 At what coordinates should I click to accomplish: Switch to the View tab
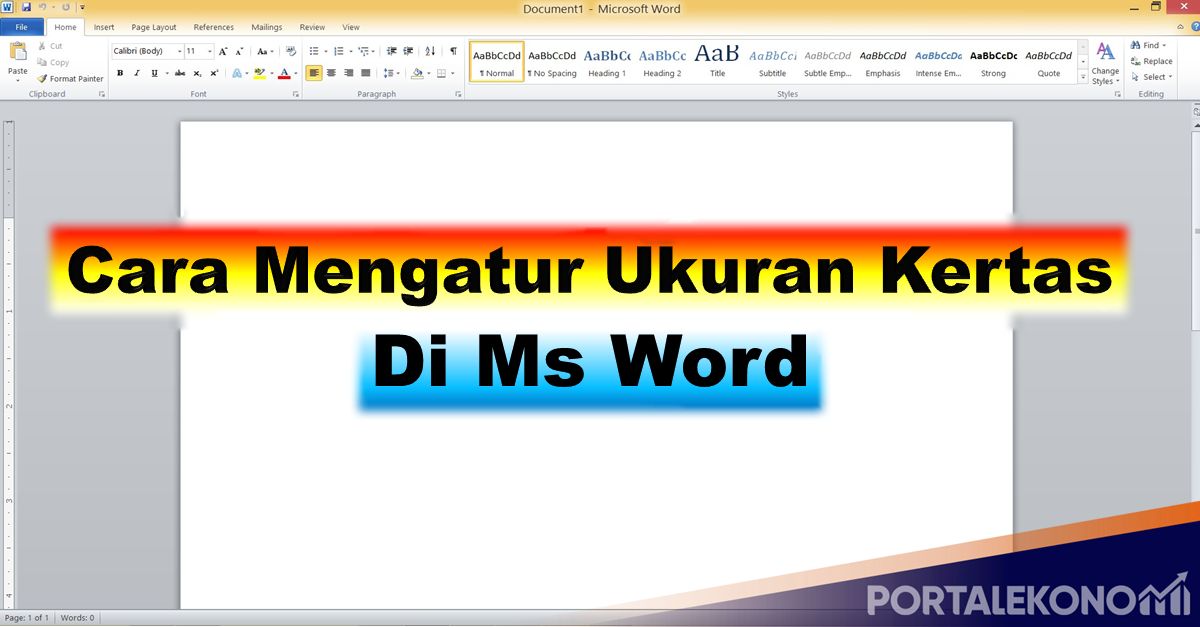tap(351, 27)
